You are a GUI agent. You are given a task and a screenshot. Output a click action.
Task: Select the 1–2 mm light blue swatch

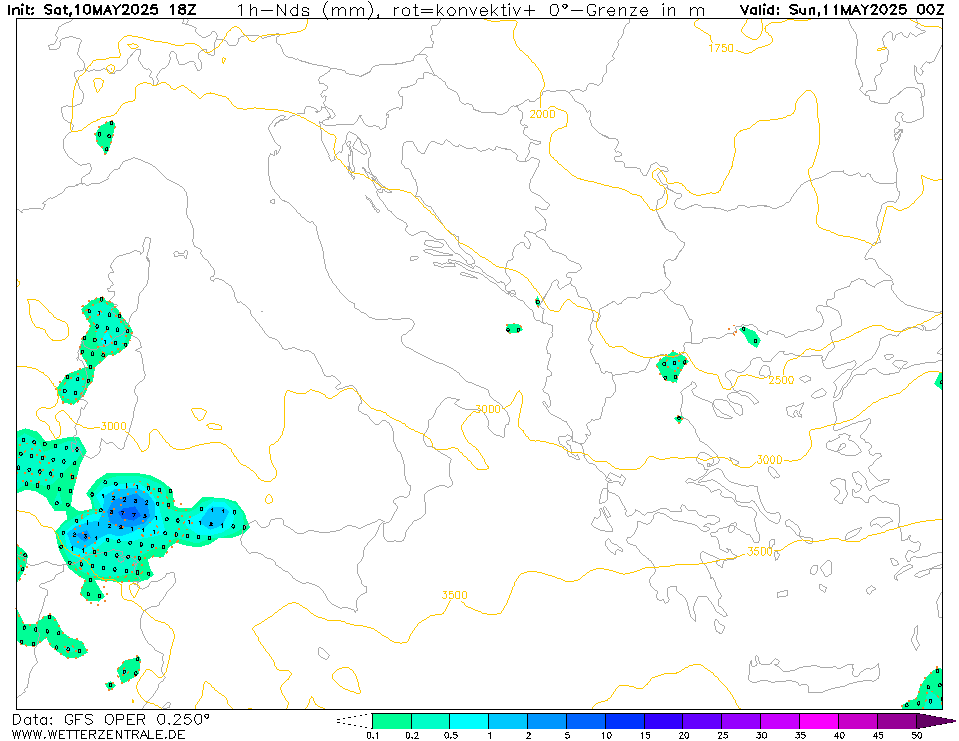[508, 721]
